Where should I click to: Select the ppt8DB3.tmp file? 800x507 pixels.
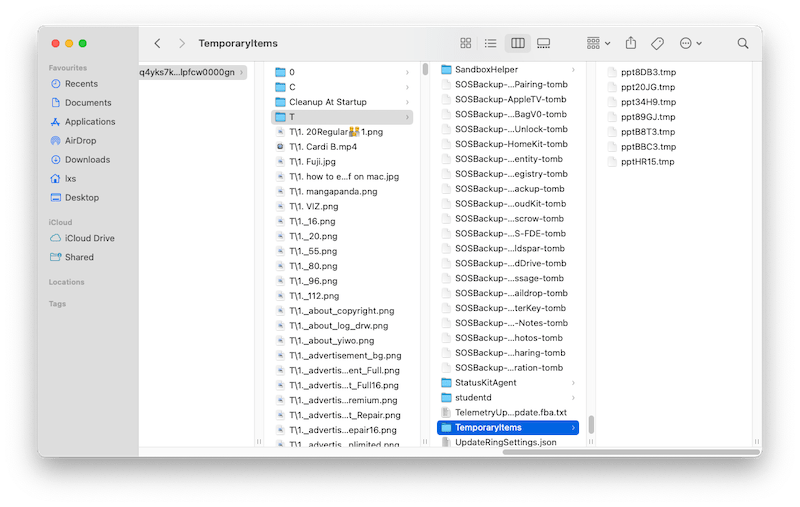coord(647,72)
